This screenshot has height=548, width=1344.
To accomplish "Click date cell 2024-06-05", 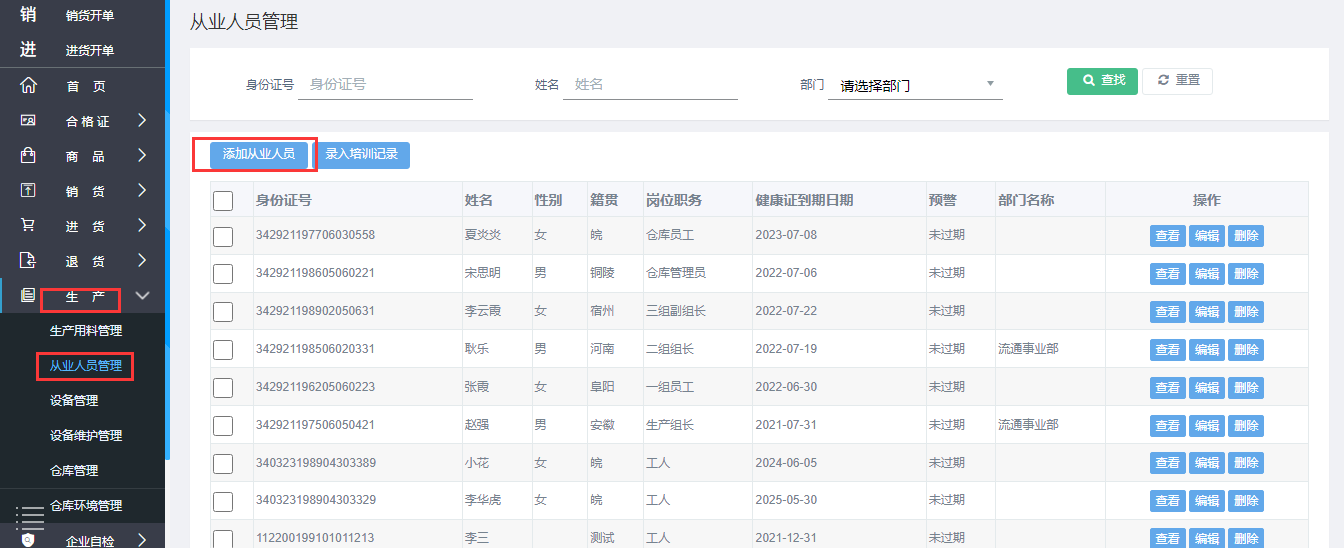I will pyautogui.click(x=787, y=464).
